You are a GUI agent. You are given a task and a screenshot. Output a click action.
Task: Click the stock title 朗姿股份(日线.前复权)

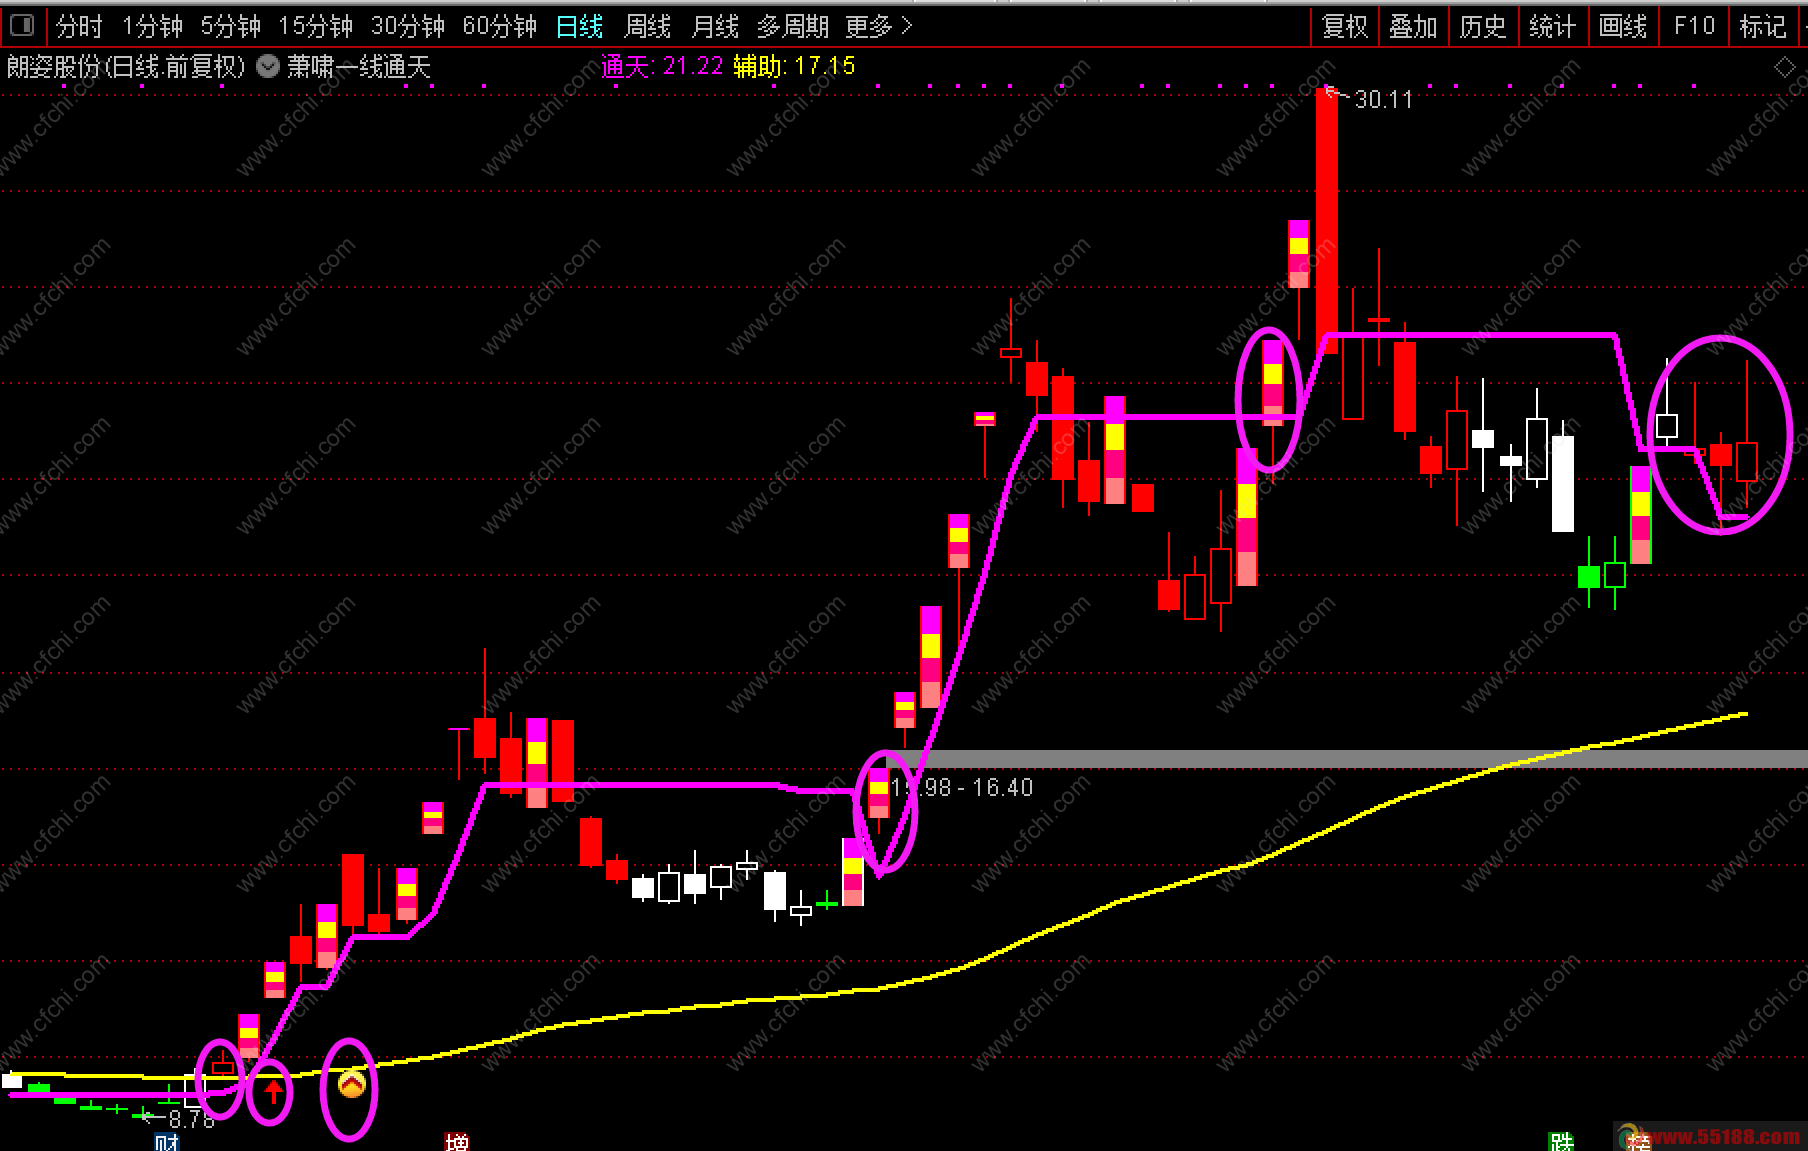point(126,66)
